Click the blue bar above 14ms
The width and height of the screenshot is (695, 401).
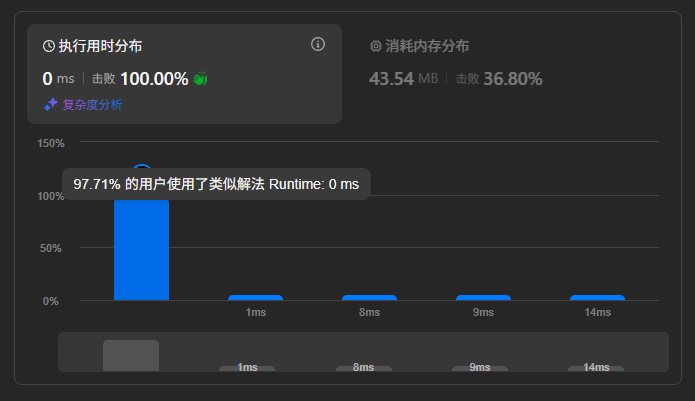point(597,298)
